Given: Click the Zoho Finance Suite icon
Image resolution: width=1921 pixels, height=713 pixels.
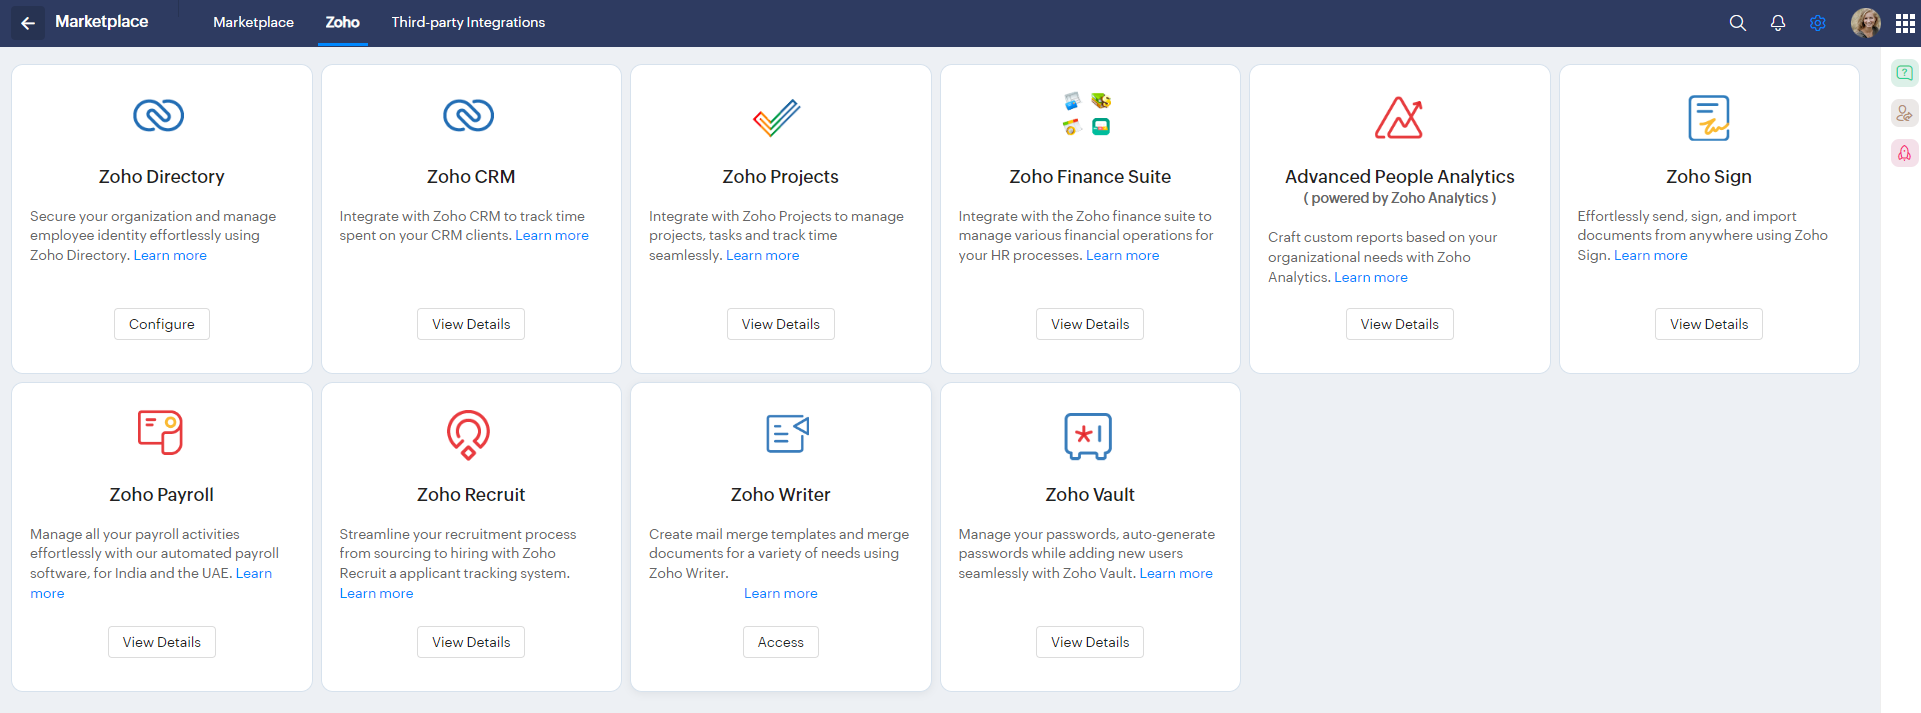Looking at the screenshot, I should [x=1087, y=114].
